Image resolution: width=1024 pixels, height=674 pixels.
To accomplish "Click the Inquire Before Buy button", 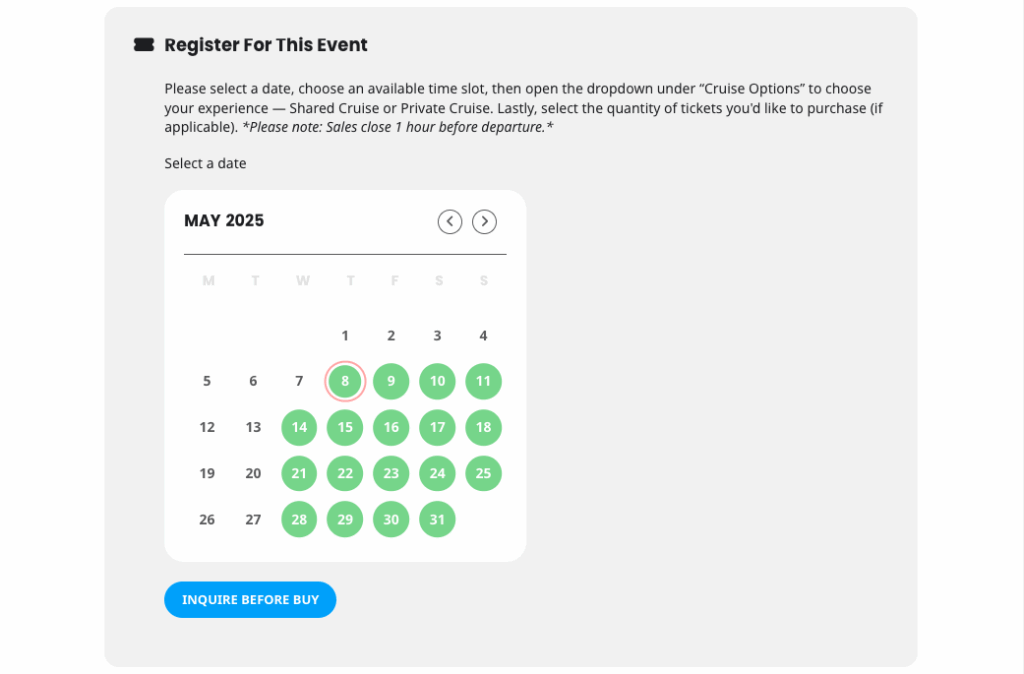I will click(250, 600).
